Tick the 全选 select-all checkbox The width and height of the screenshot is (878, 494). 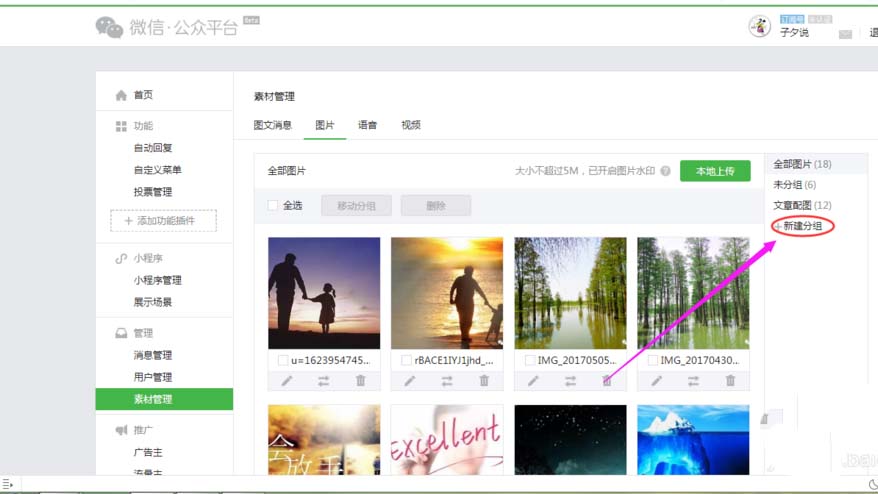273,206
